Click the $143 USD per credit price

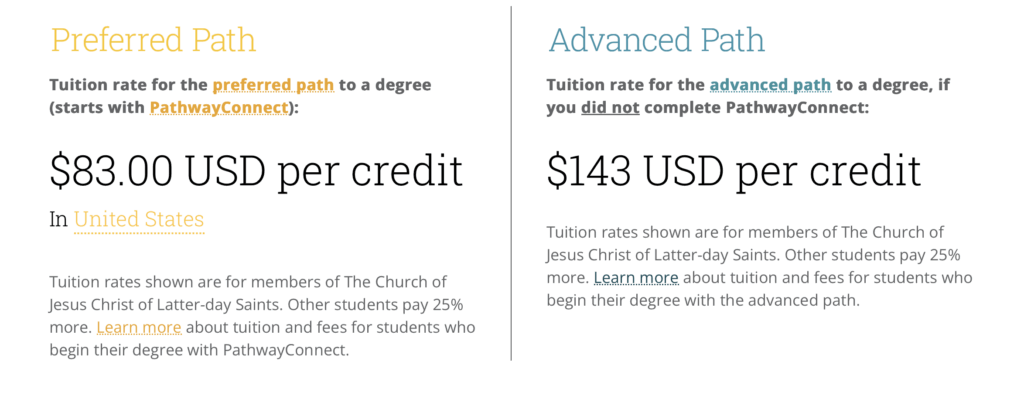click(734, 170)
